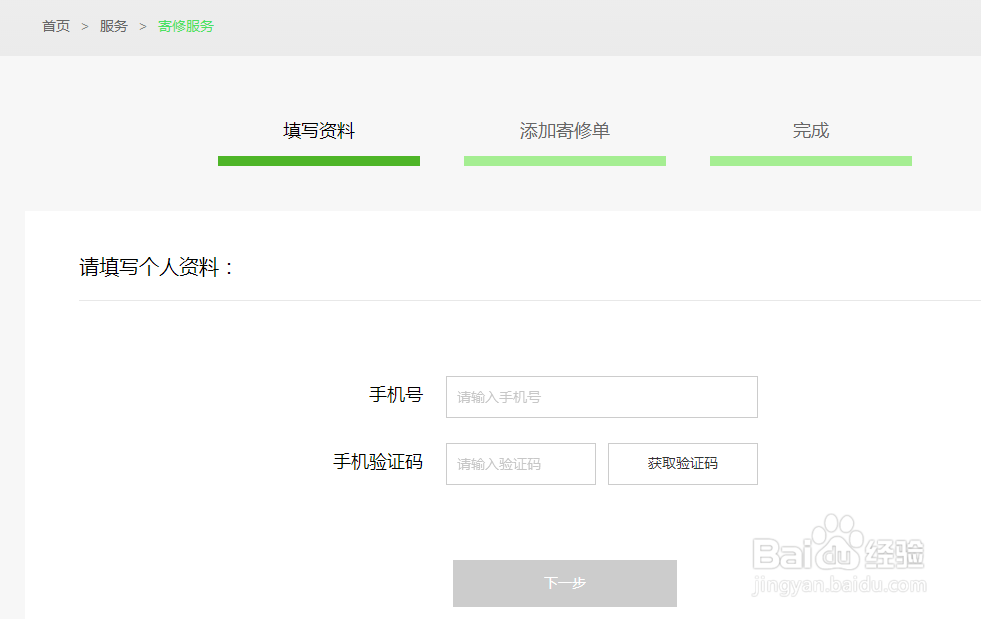Select the 完成 step label
Viewport: 981px width, 619px height.
pos(810,130)
